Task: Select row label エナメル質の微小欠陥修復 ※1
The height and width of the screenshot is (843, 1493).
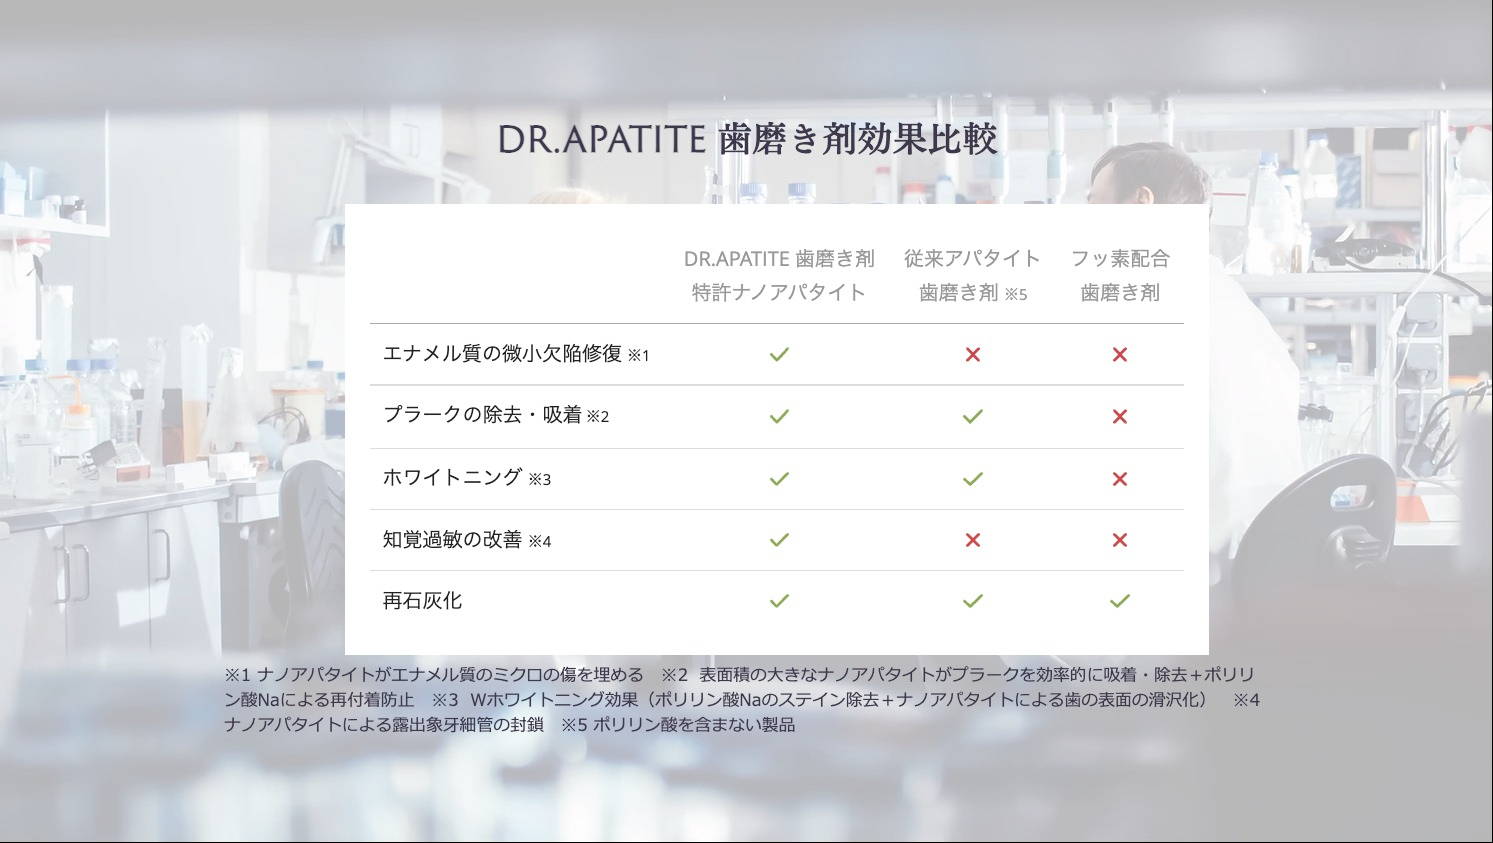Action: pos(516,354)
